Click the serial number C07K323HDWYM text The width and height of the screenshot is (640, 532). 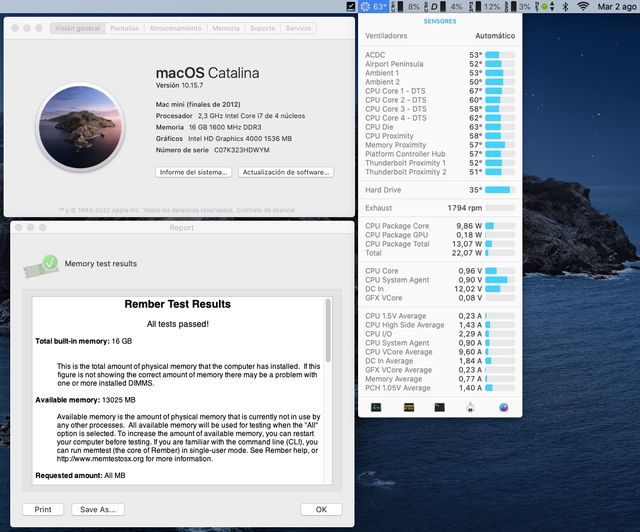(x=242, y=150)
